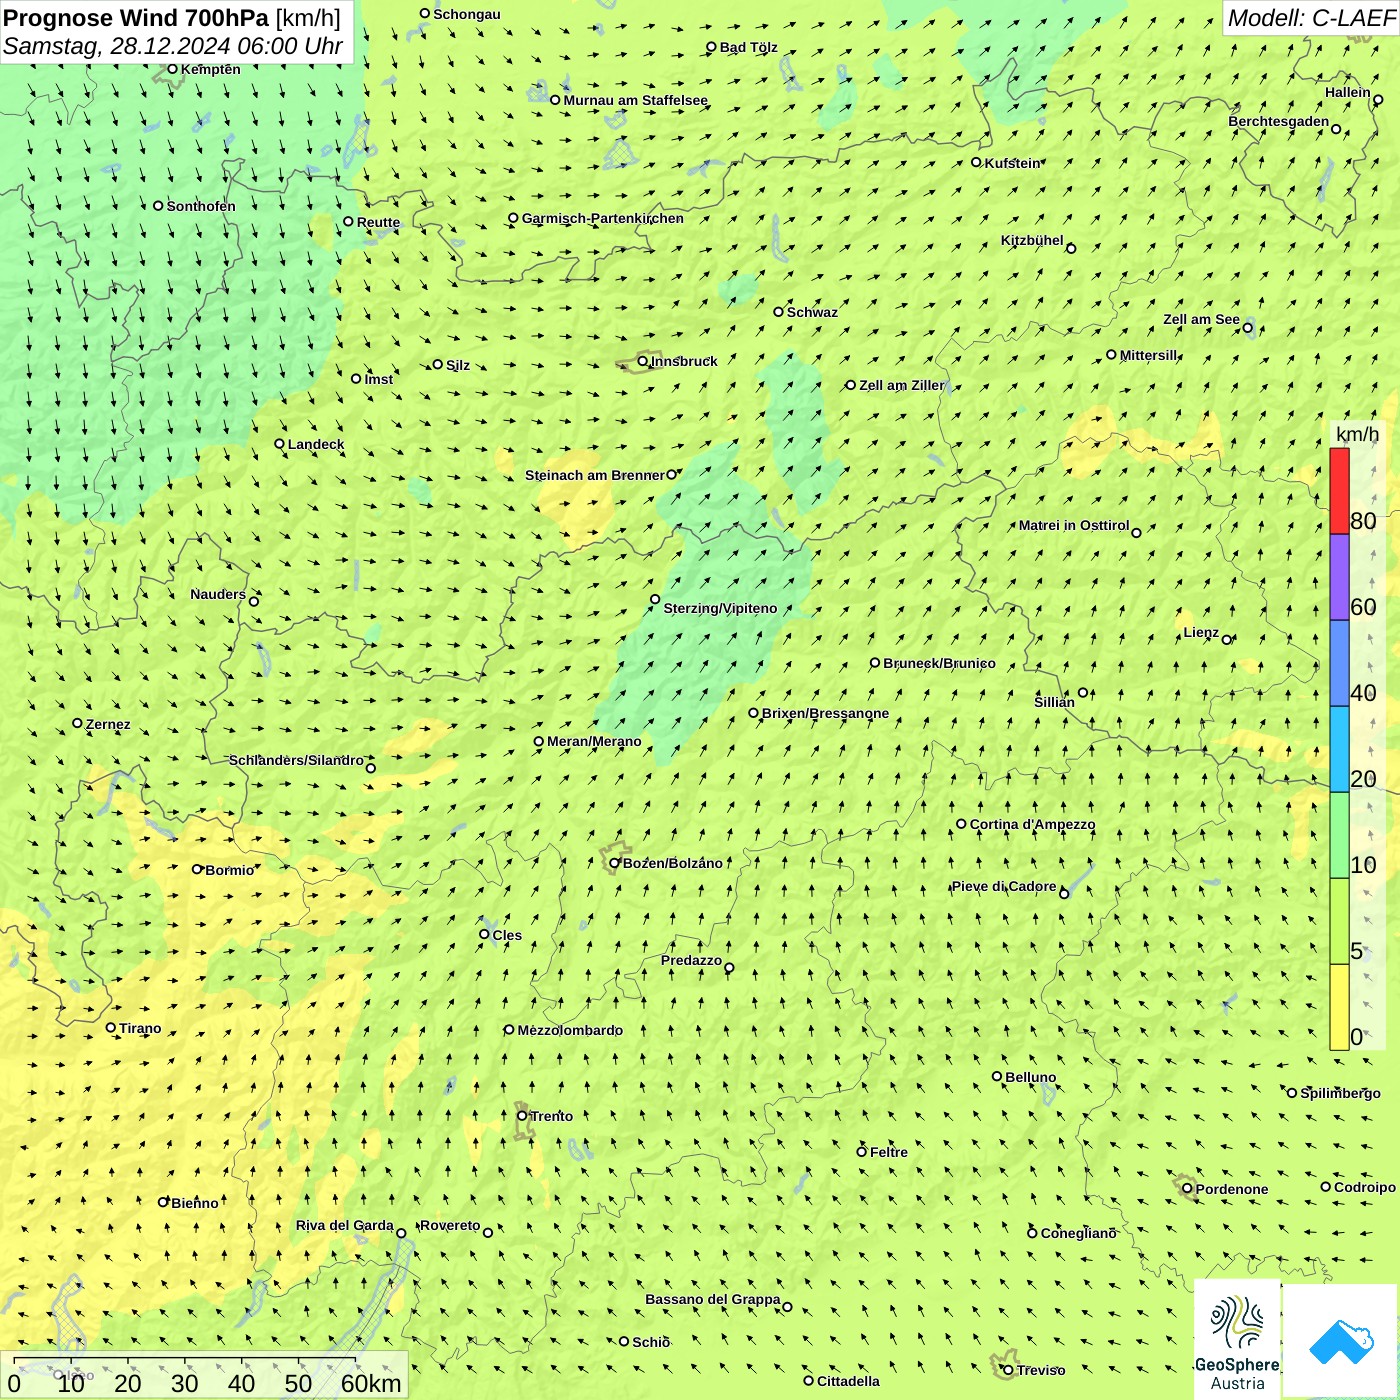Click the 'Spilimbergo' label
The image size is (1400, 1400).
pyautogui.click(x=1341, y=1093)
